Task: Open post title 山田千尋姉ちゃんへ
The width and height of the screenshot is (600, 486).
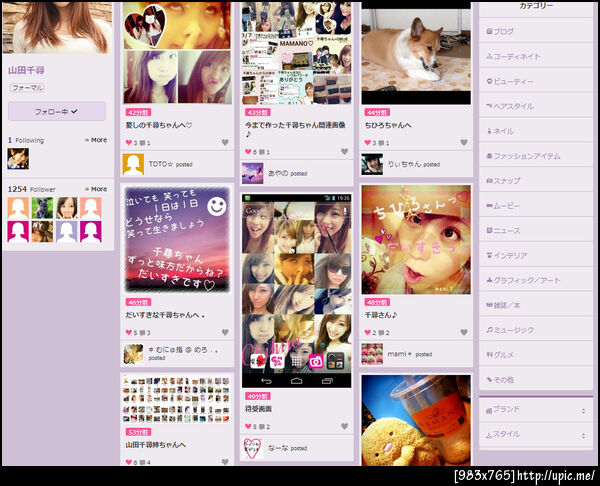Action: coord(156,445)
